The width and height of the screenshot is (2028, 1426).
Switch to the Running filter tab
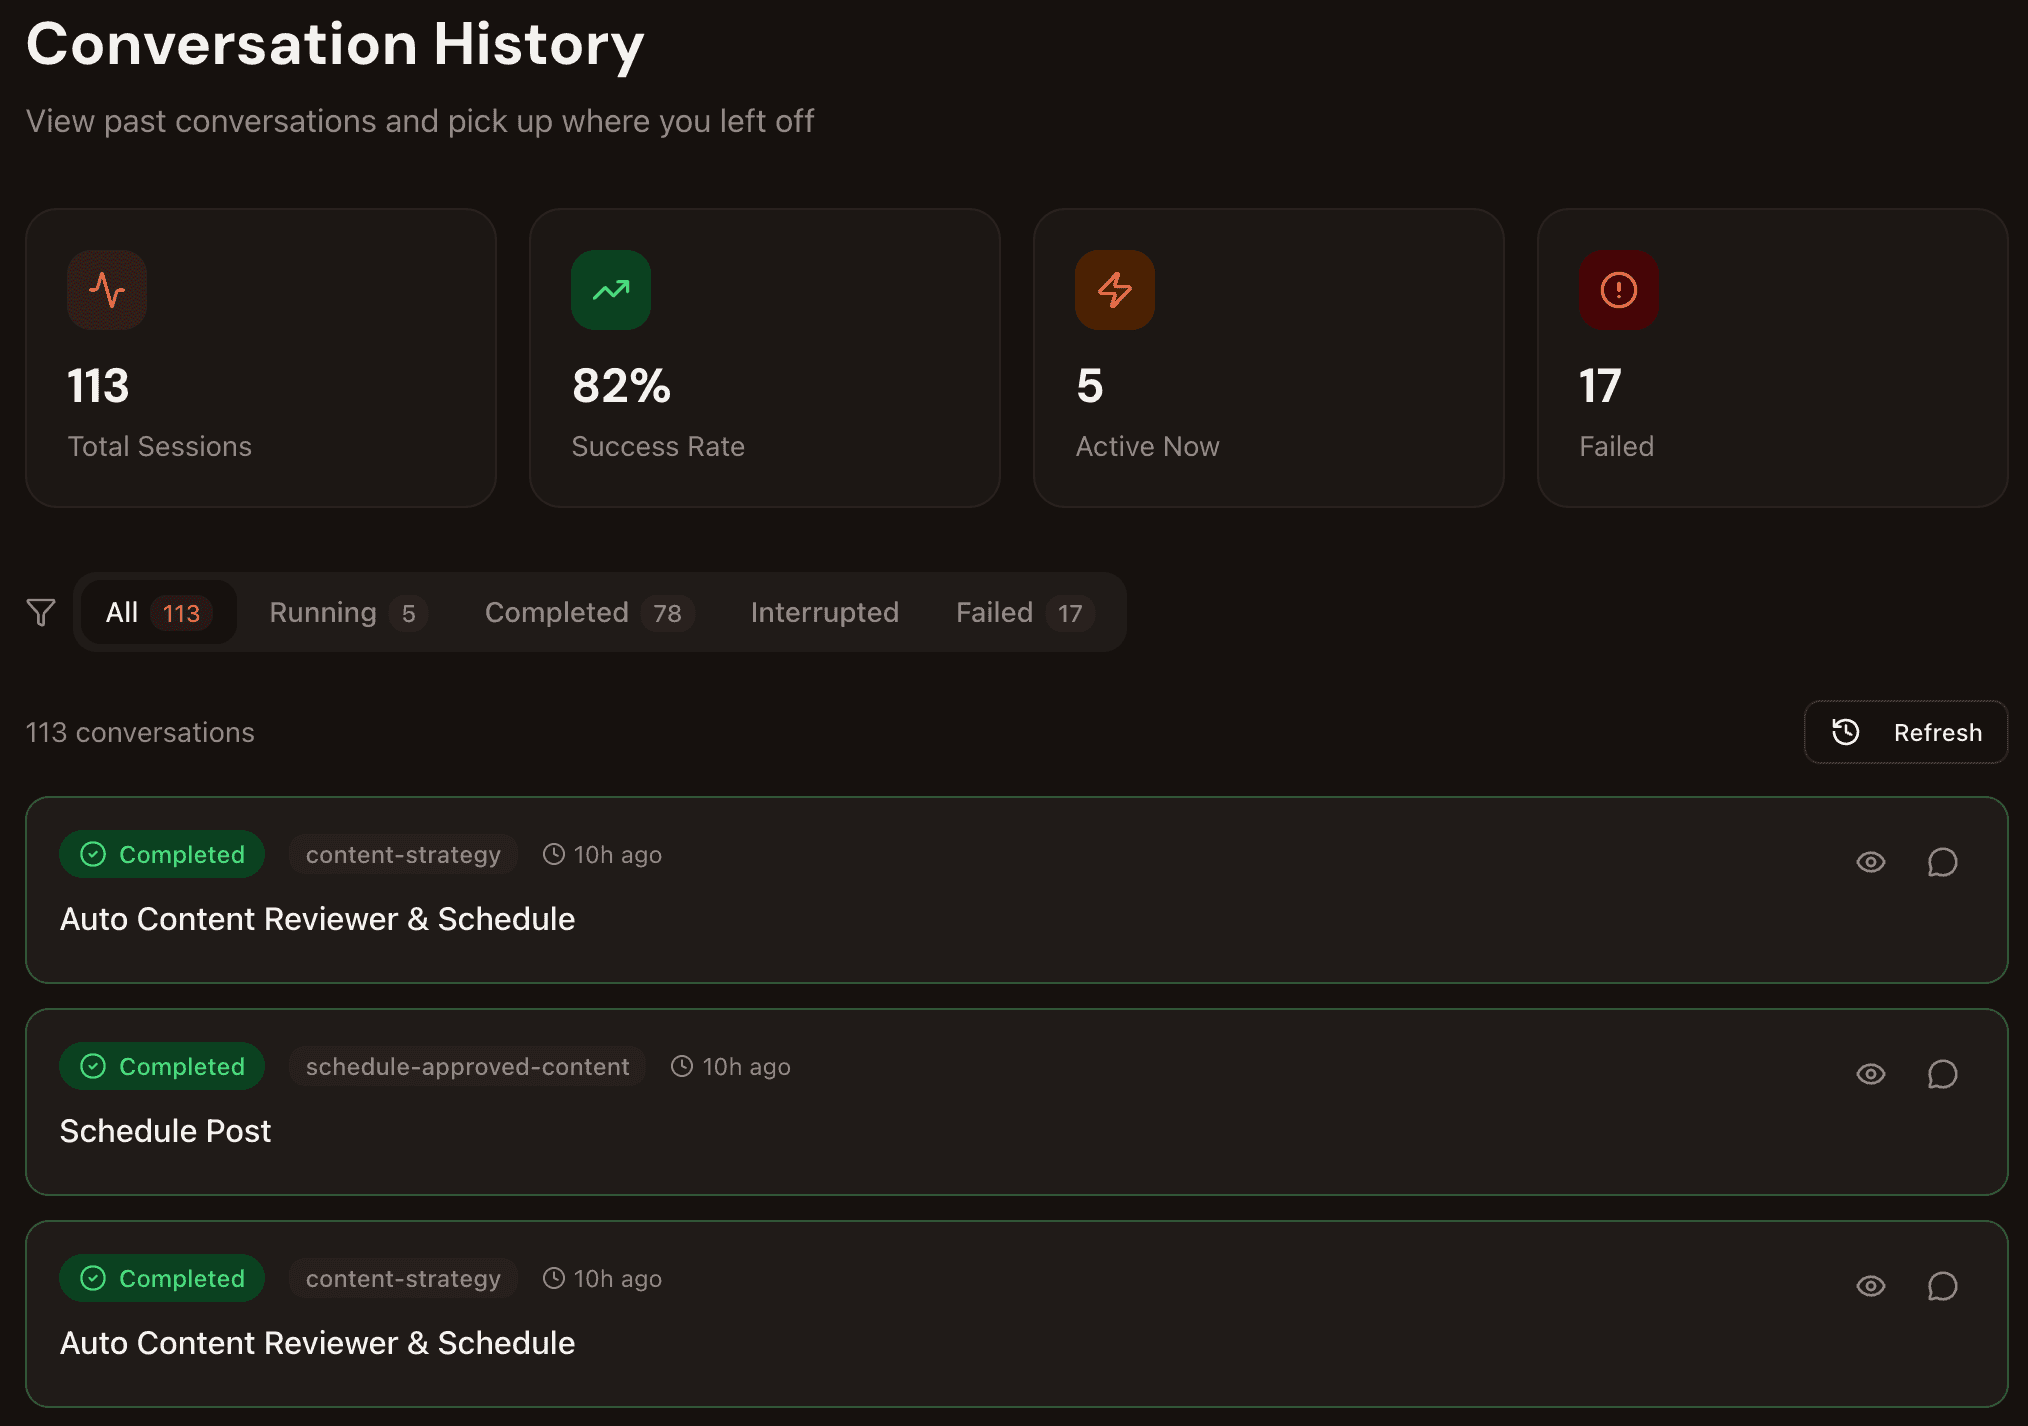pos(348,612)
